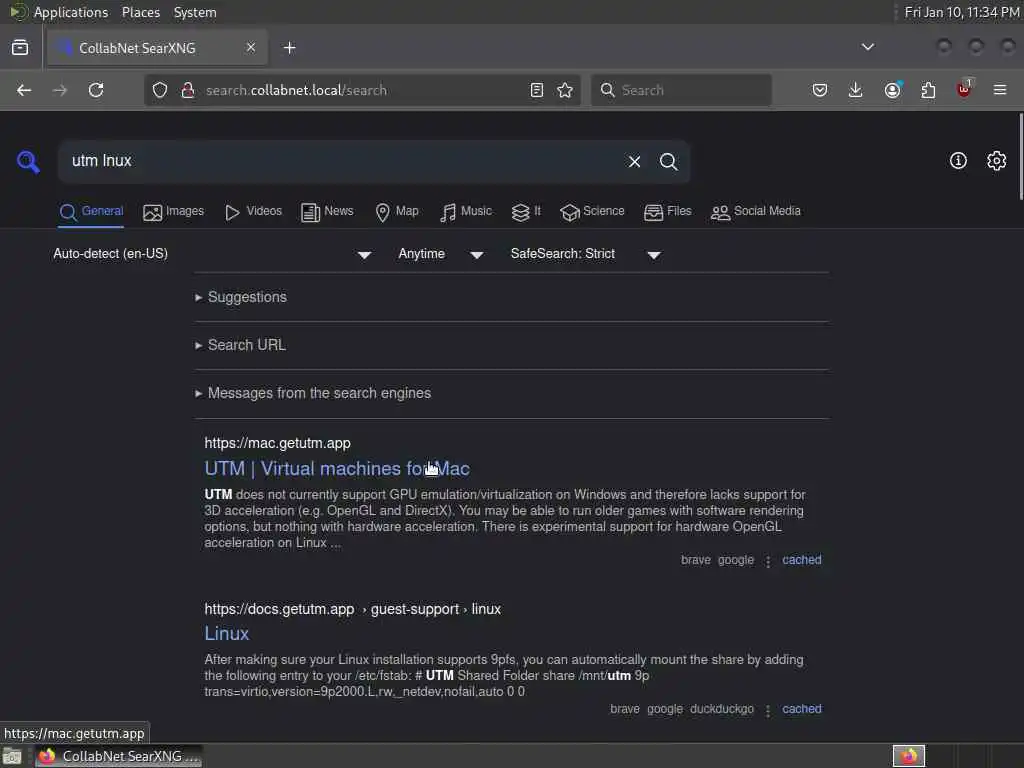Viewport: 1024px width, 768px height.
Task: Click the https://mac.getutm.app result URL
Action: [278, 443]
